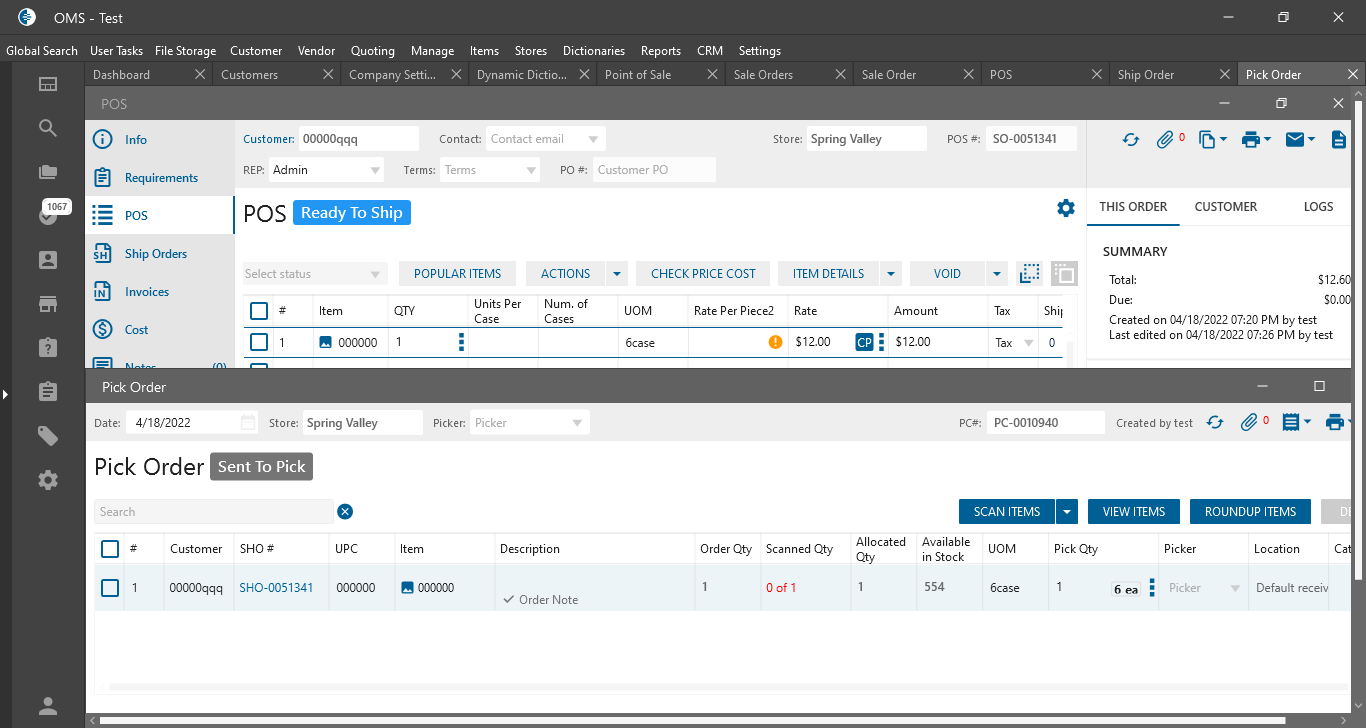The width and height of the screenshot is (1366, 728).
Task: Click the item image icon in POS row 1
Action: (325, 342)
